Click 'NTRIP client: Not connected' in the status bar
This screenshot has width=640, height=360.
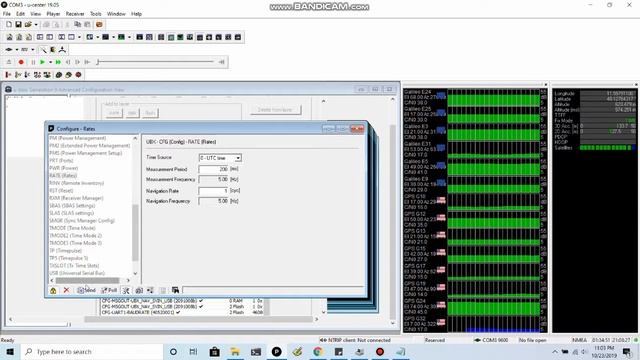click(x=355, y=340)
